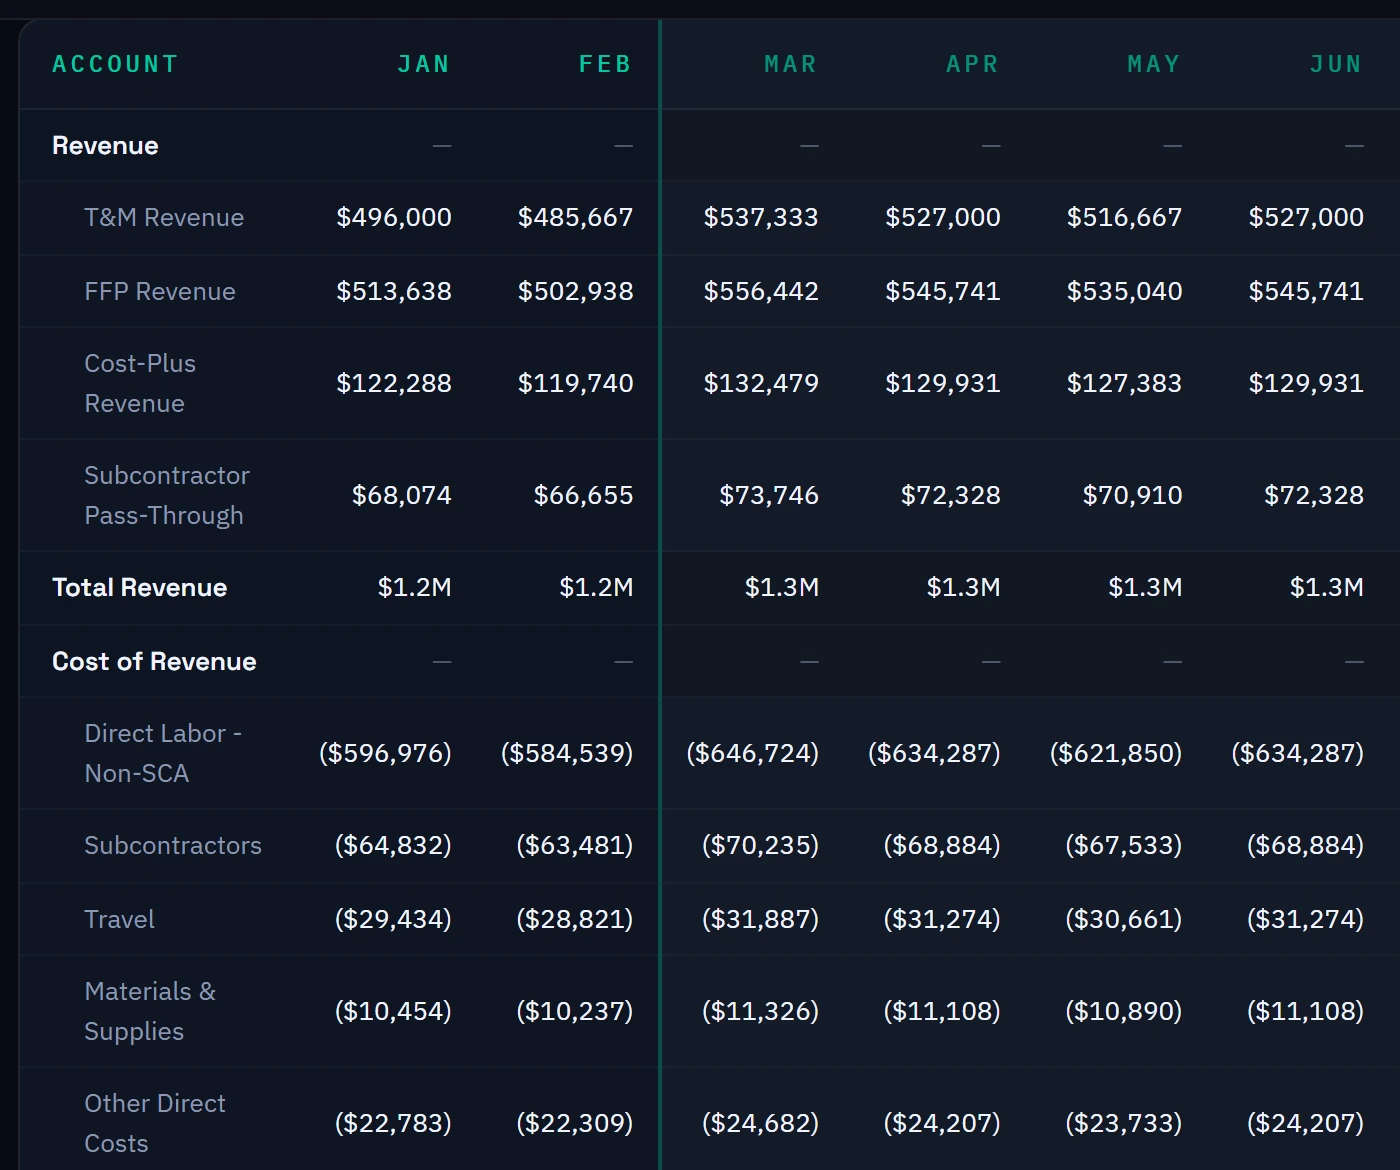Click the MAY column header
Screen dimensions: 1400x1170
(1154, 64)
